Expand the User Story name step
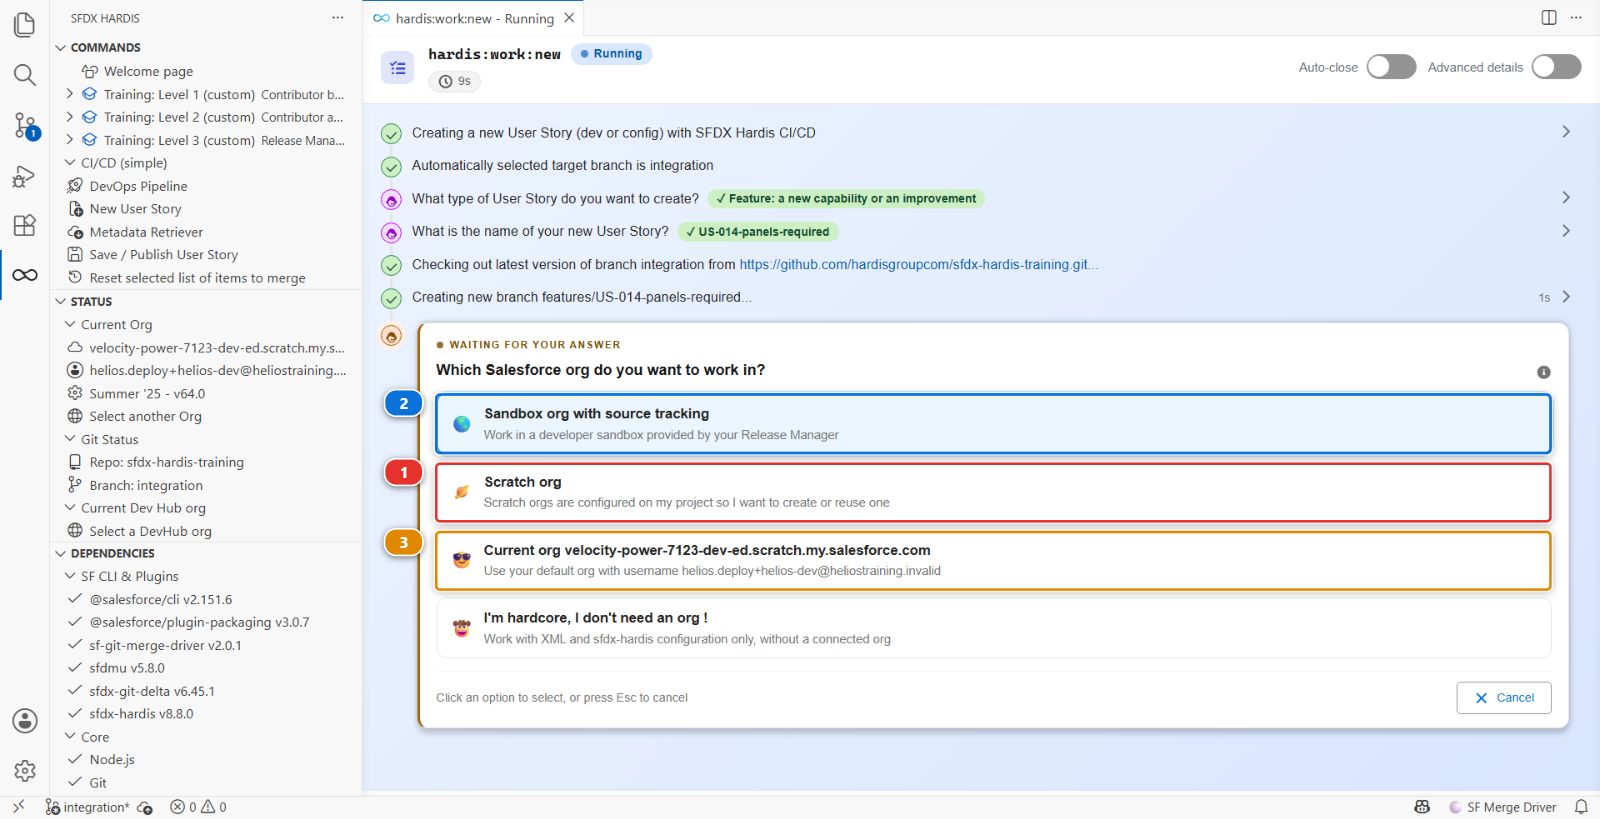 1566,231
